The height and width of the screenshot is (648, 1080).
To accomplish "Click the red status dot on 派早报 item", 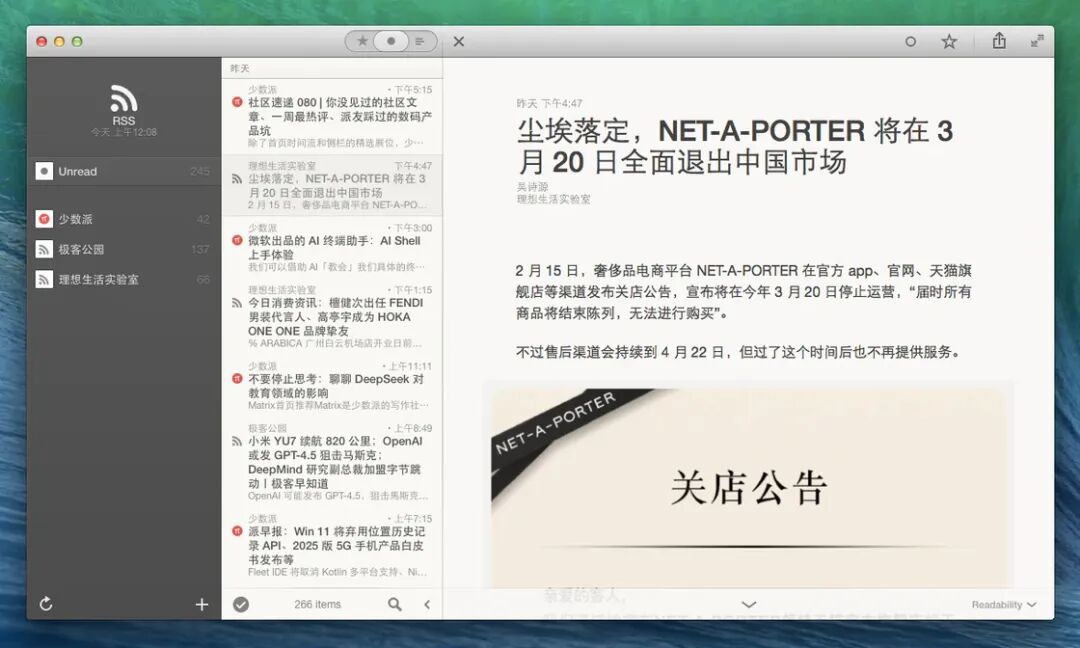I will 237,531.
